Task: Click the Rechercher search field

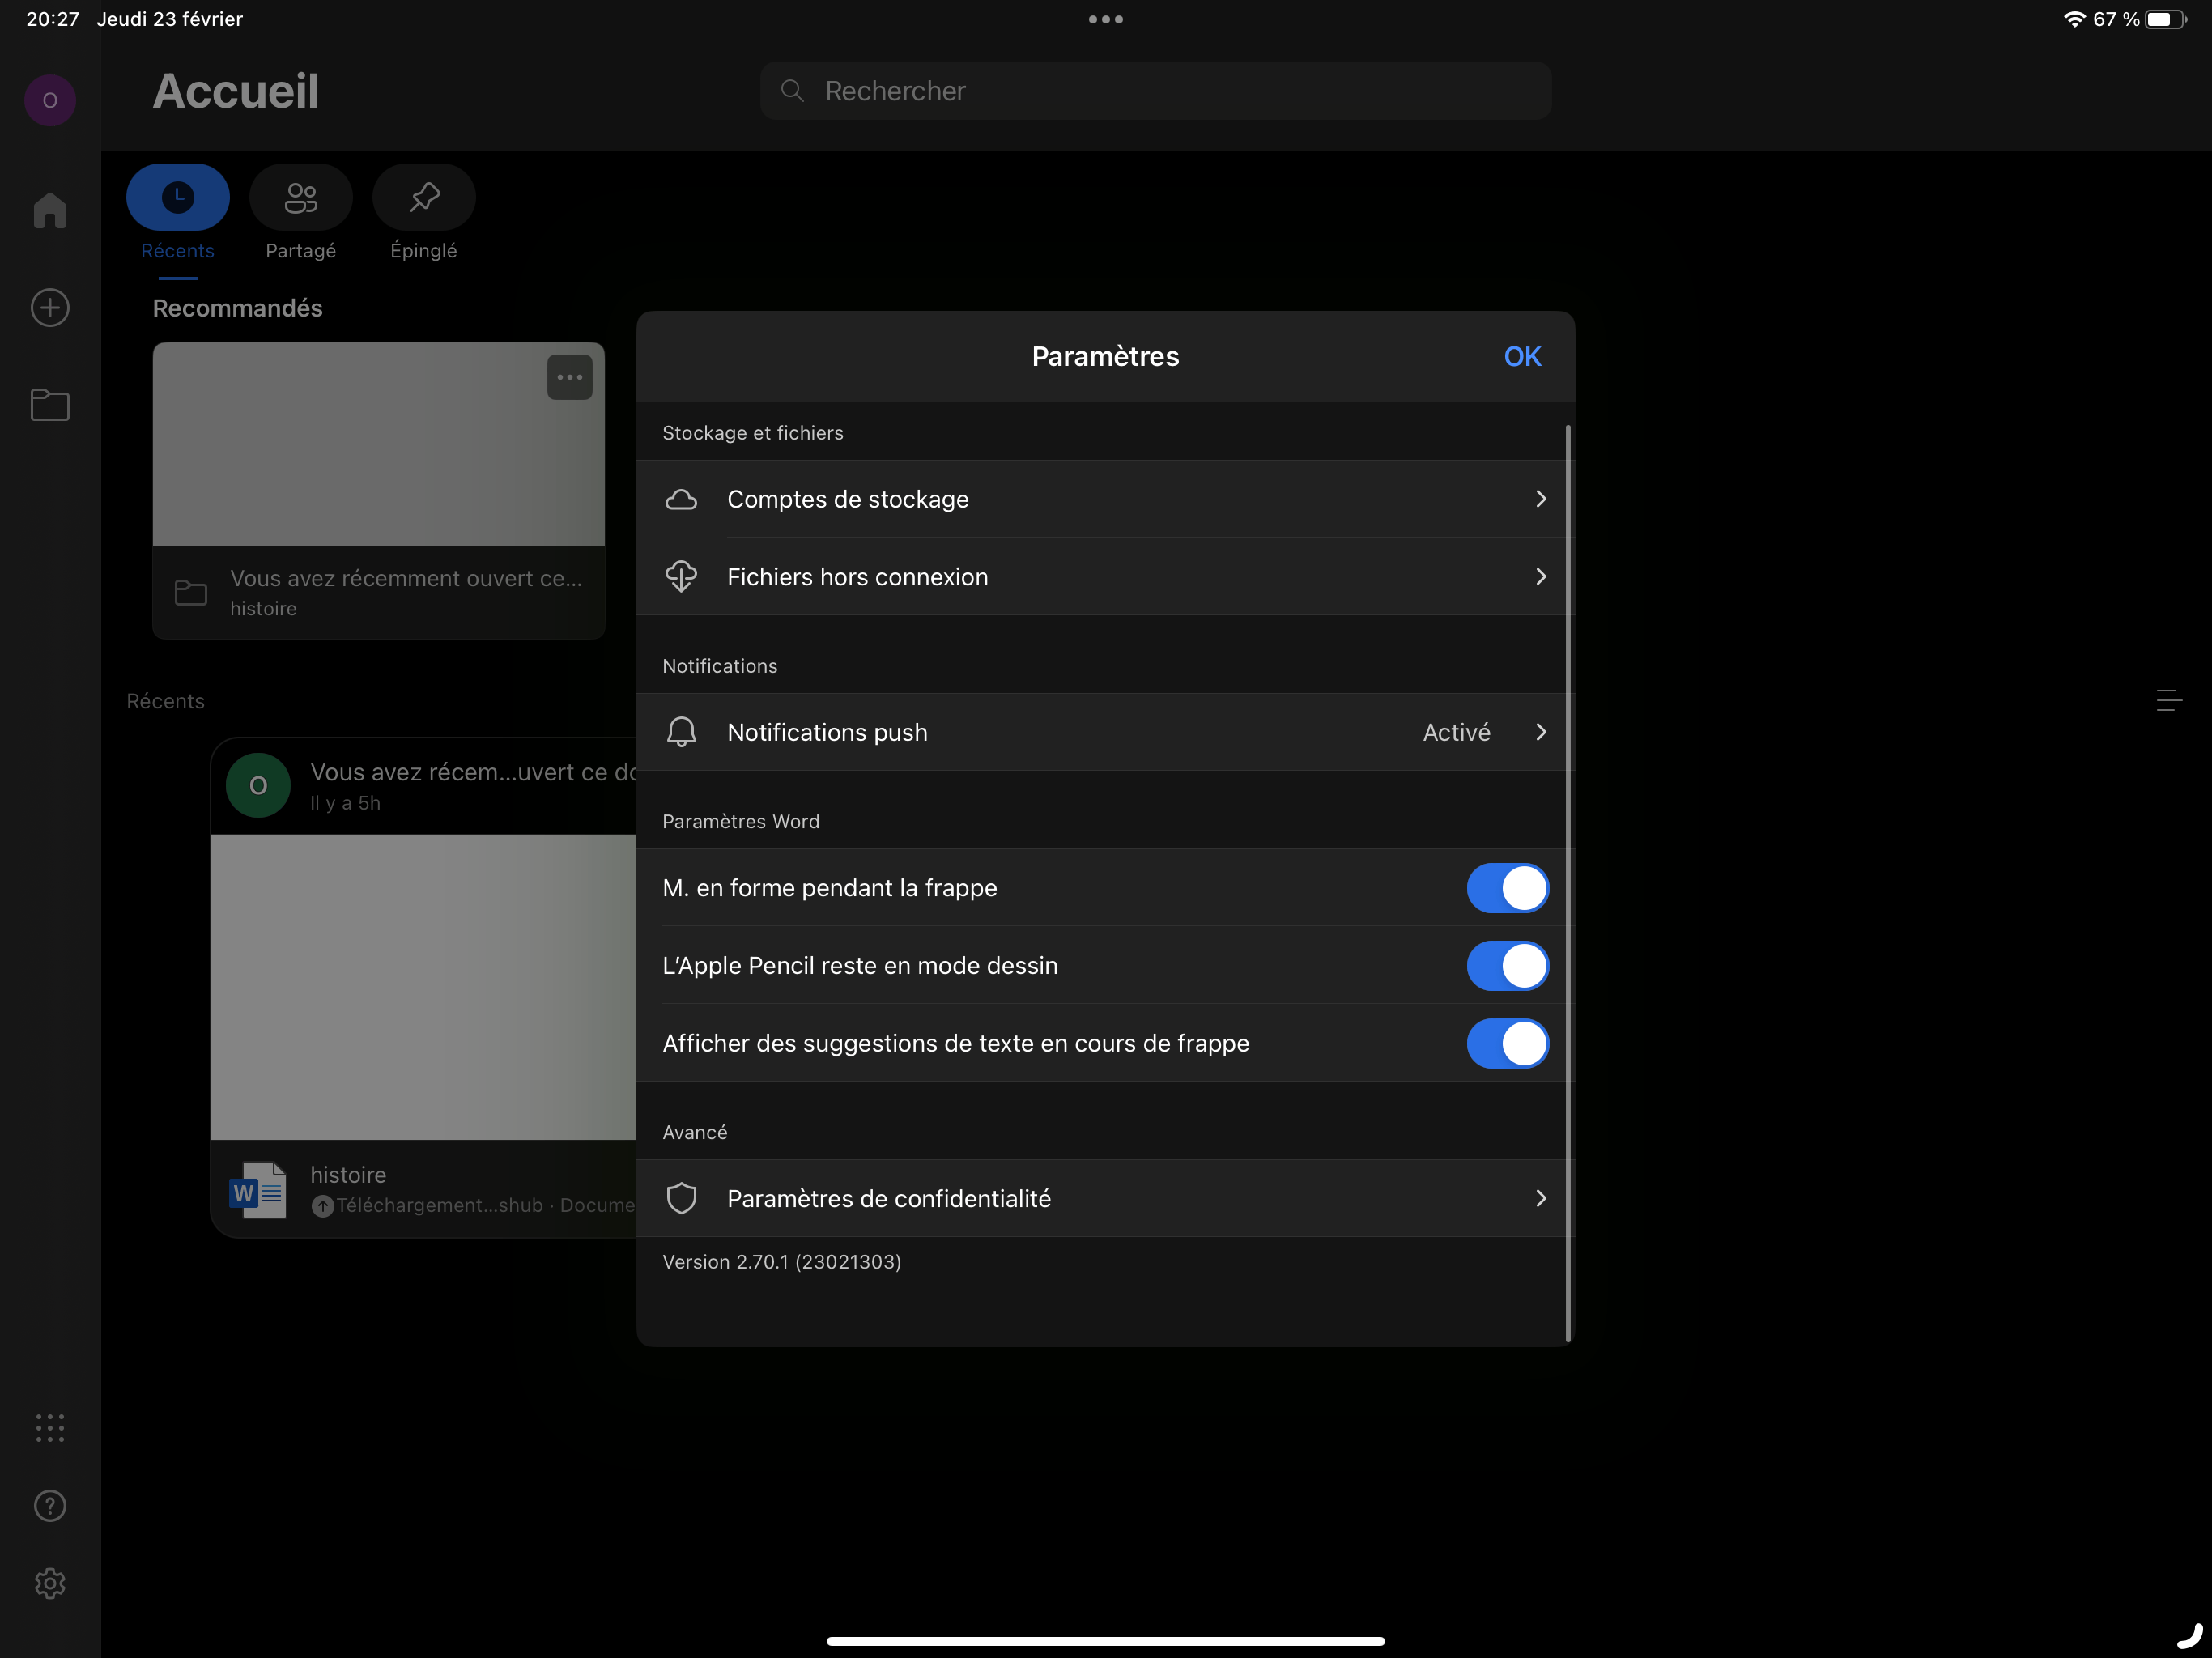Action: click(x=1155, y=91)
